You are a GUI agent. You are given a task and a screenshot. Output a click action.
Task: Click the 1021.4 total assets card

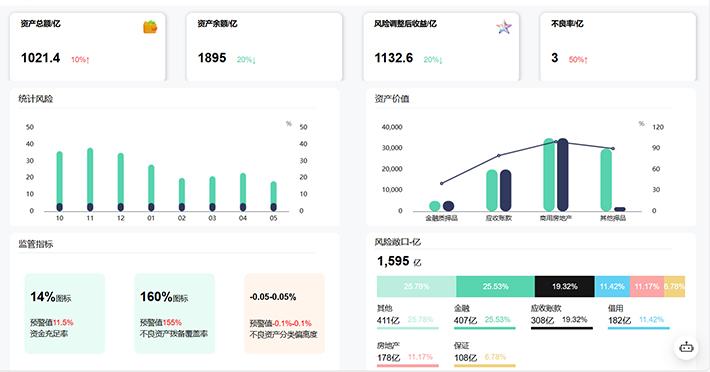(88, 47)
